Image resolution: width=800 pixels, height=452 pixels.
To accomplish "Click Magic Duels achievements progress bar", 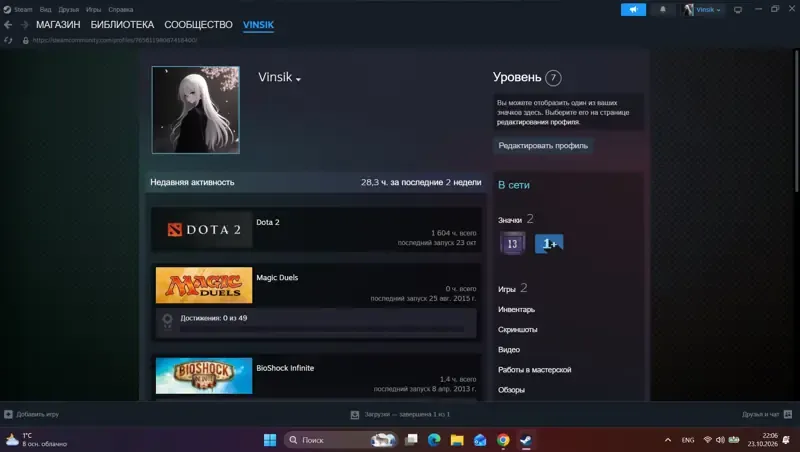I will point(322,330).
